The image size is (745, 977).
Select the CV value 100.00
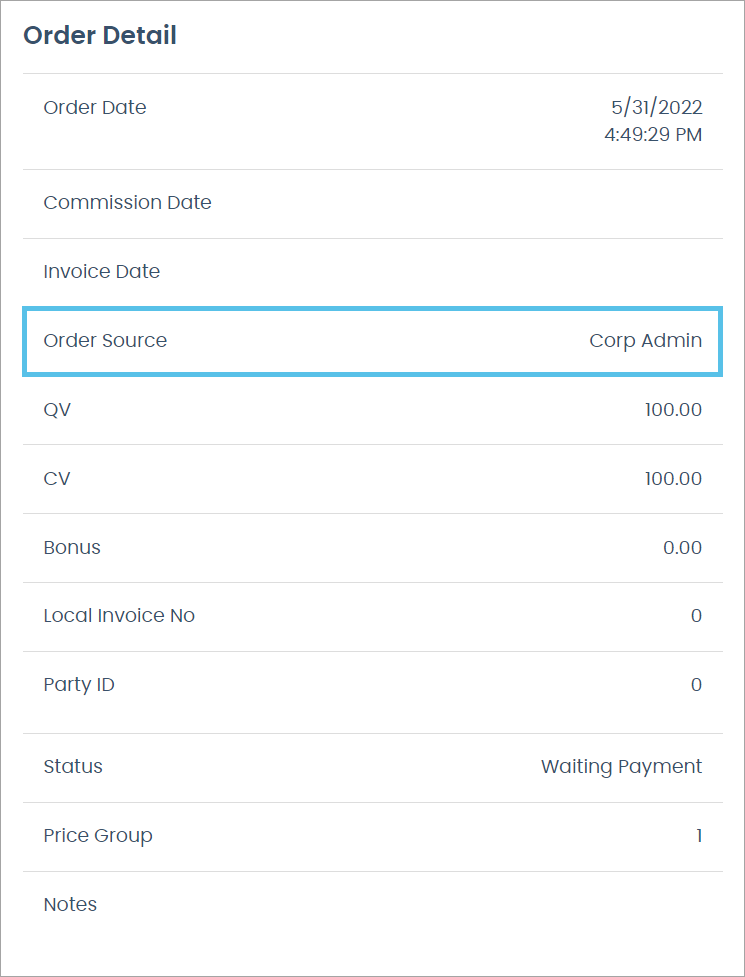tap(673, 479)
